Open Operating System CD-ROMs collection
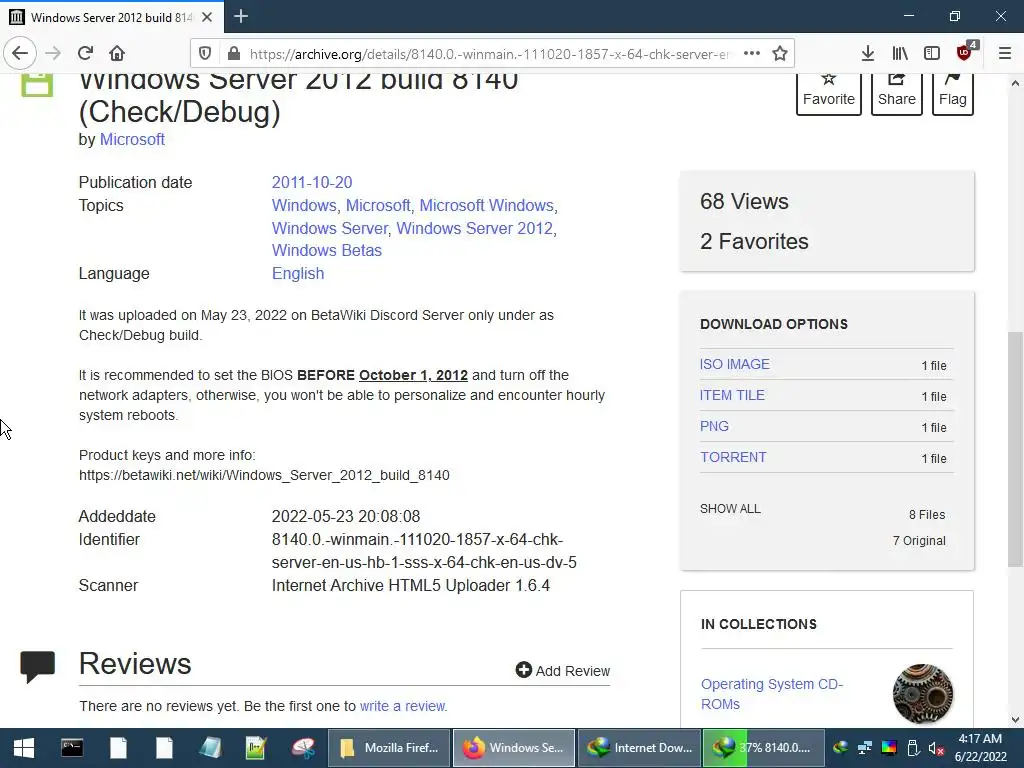1024x768 pixels. coord(771,694)
